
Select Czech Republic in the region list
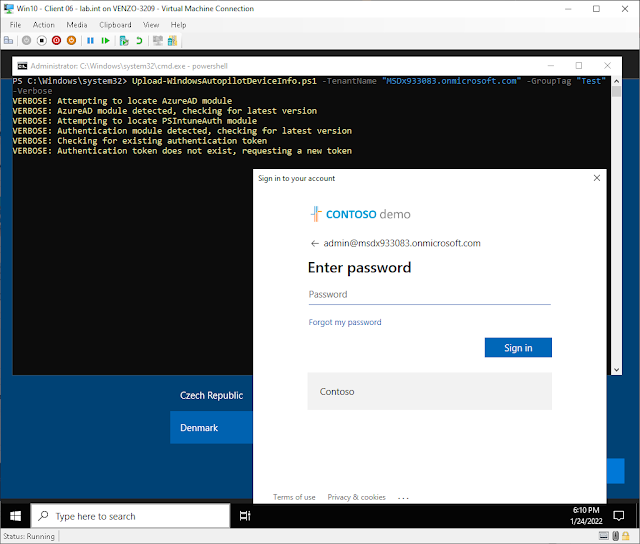tap(211, 395)
